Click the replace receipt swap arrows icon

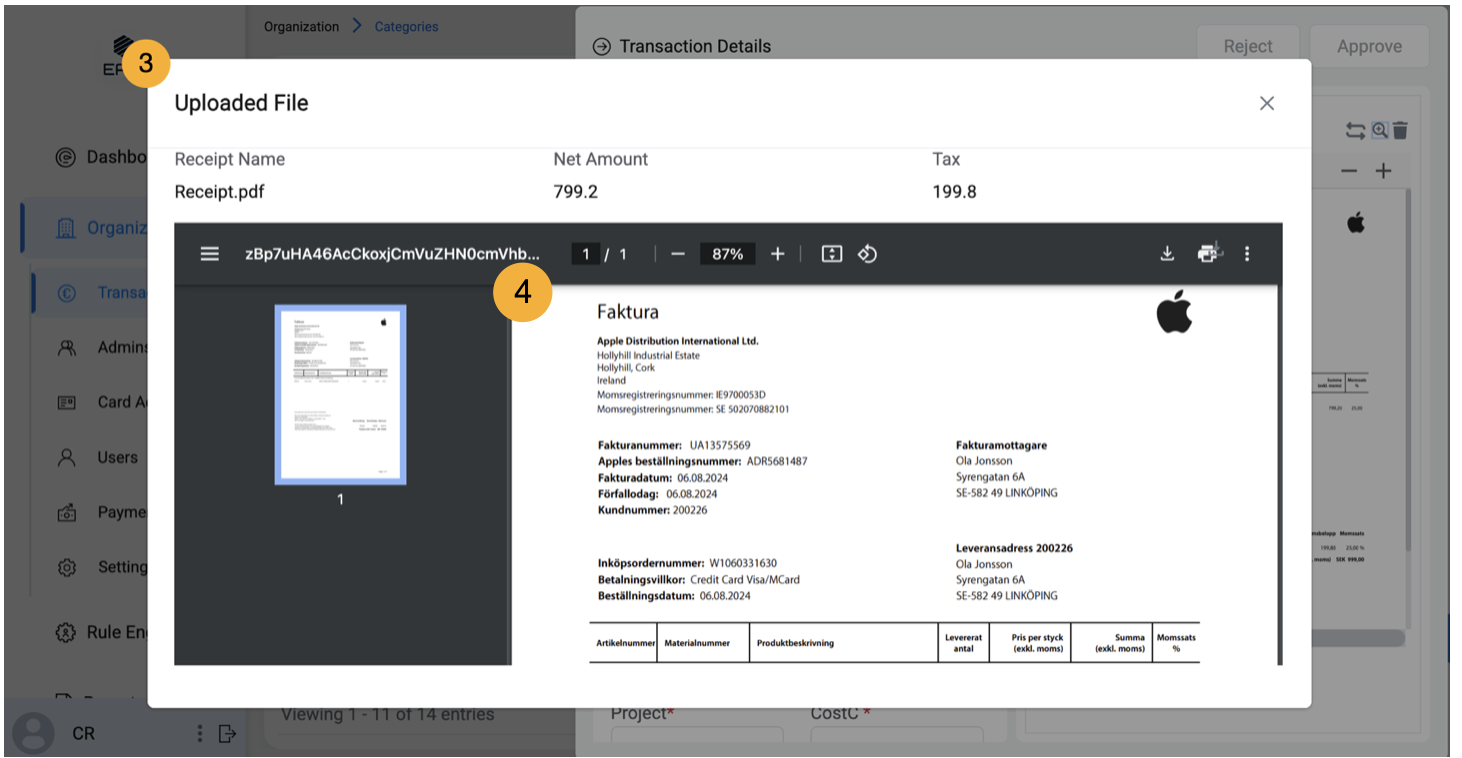(x=1355, y=130)
